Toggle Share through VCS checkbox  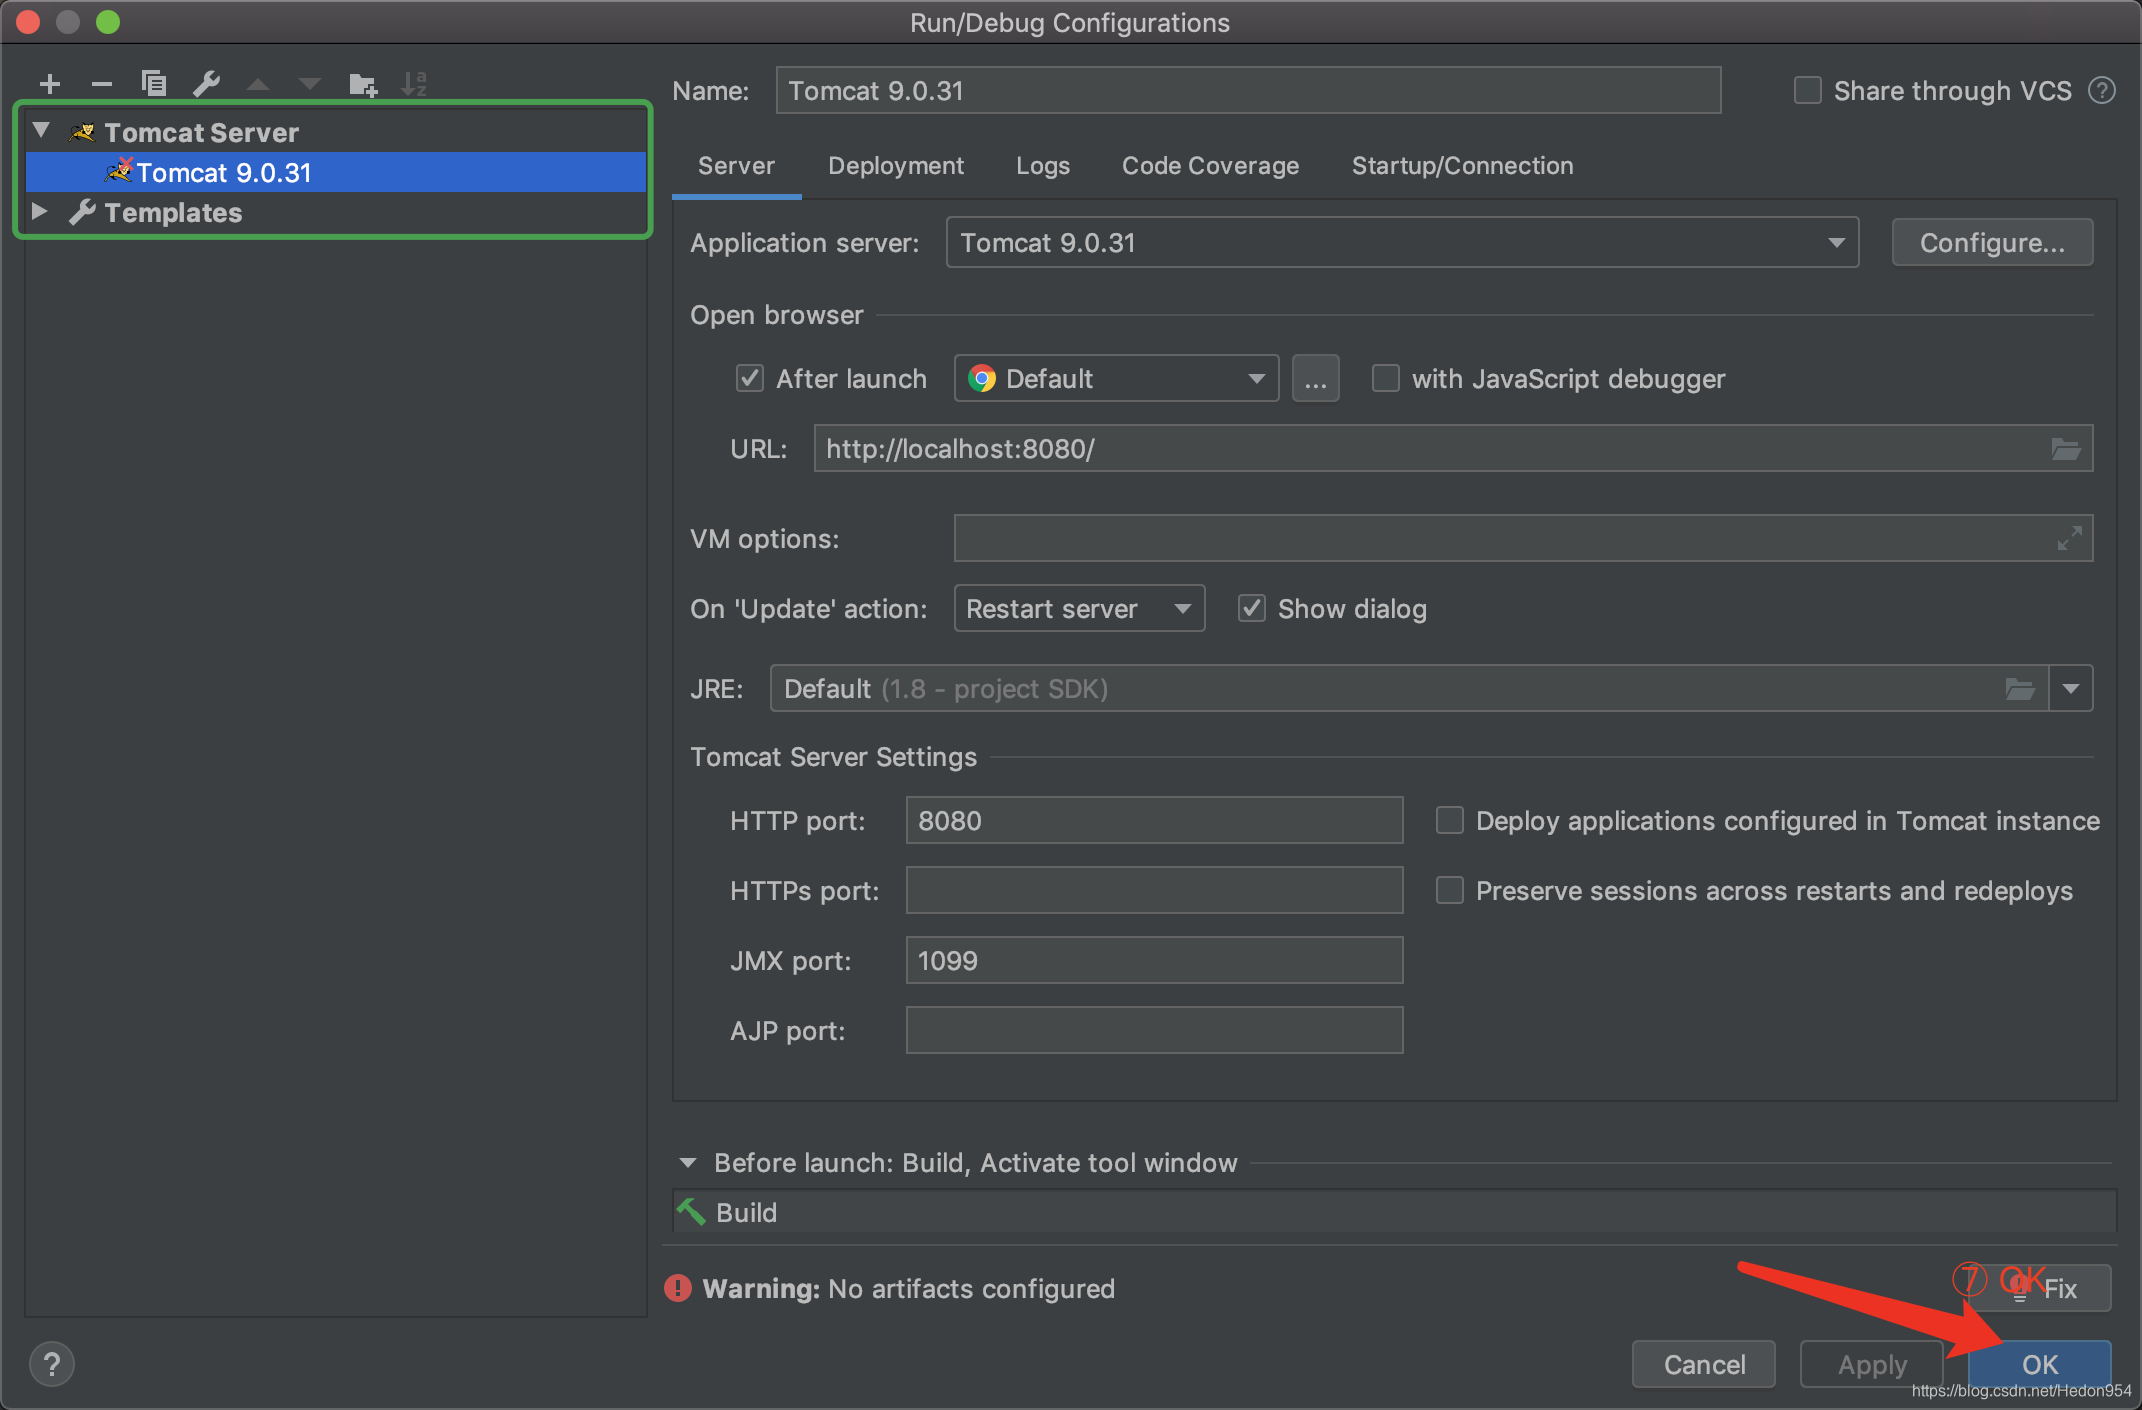point(1808,91)
